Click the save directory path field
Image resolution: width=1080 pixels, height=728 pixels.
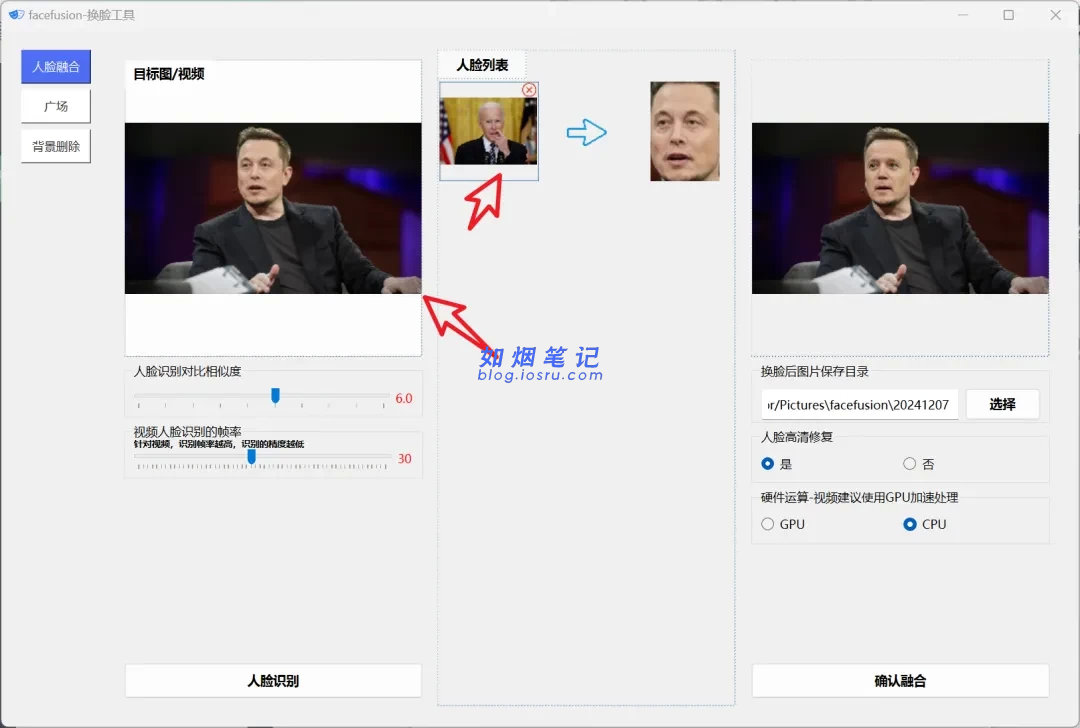pos(859,404)
